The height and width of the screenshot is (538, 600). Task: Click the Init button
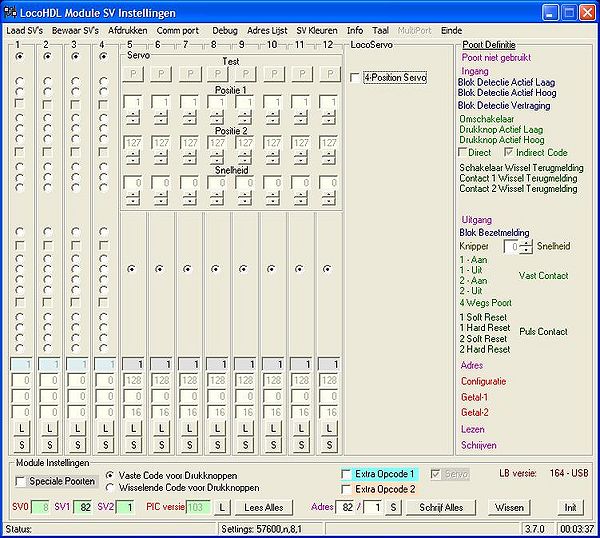tap(570, 508)
